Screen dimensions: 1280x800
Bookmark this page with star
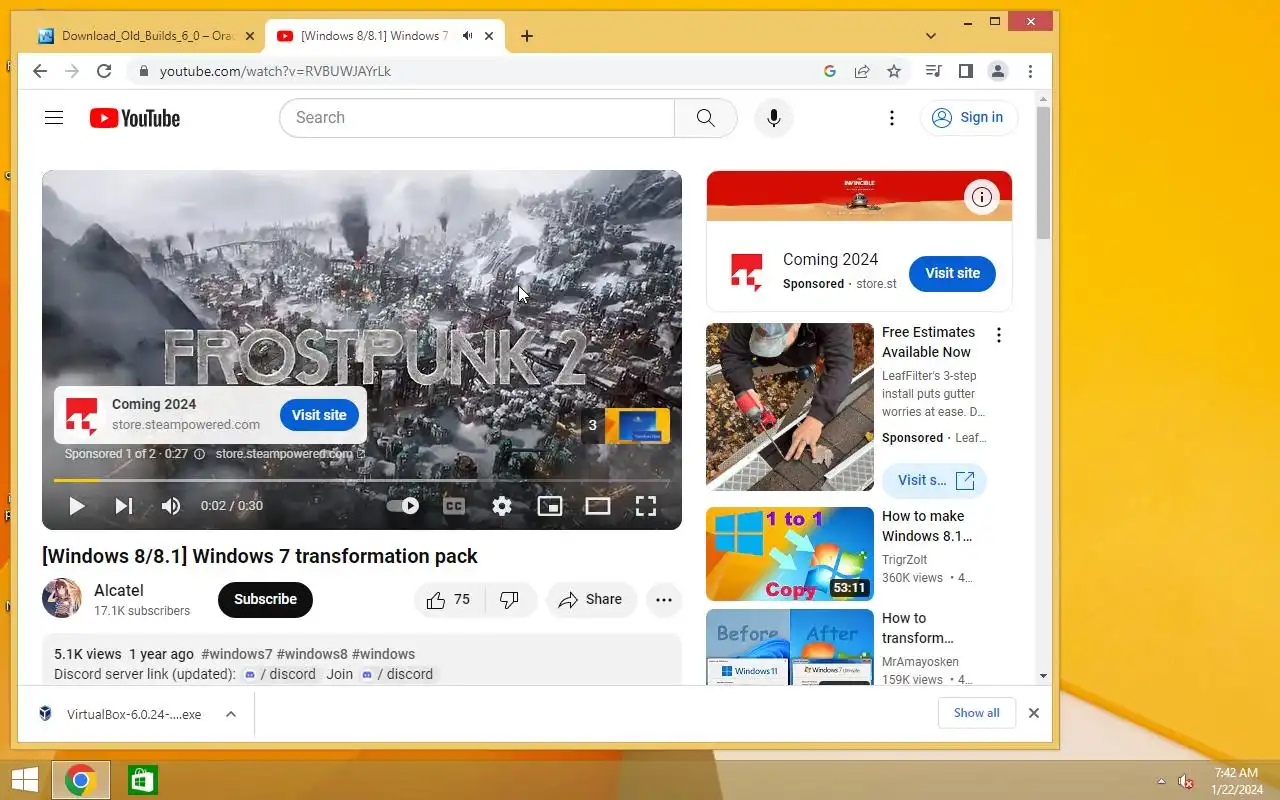click(x=894, y=71)
